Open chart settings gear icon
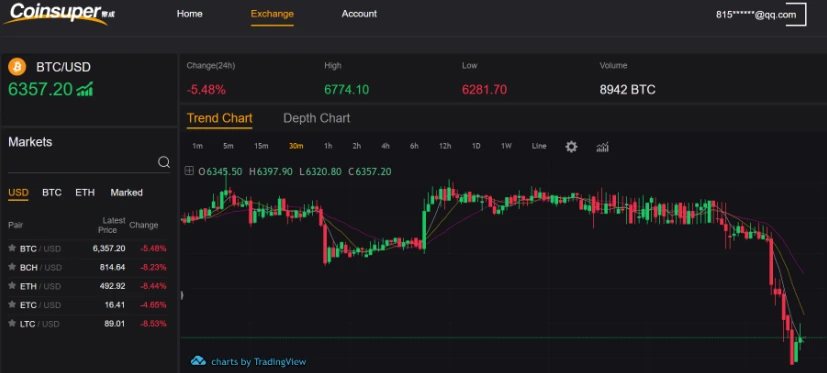Image resolution: width=827 pixels, height=373 pixels. [571, 147]
